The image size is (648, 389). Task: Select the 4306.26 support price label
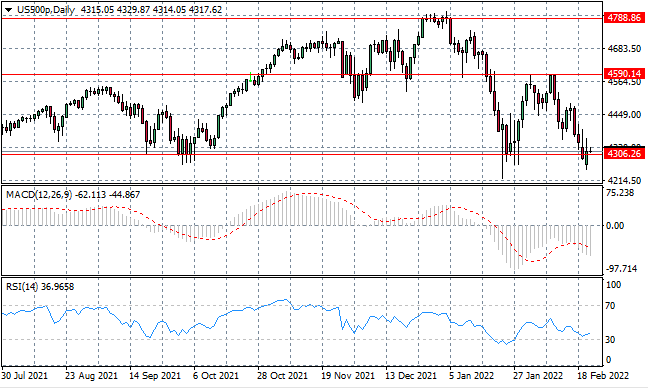coord(624,154)
